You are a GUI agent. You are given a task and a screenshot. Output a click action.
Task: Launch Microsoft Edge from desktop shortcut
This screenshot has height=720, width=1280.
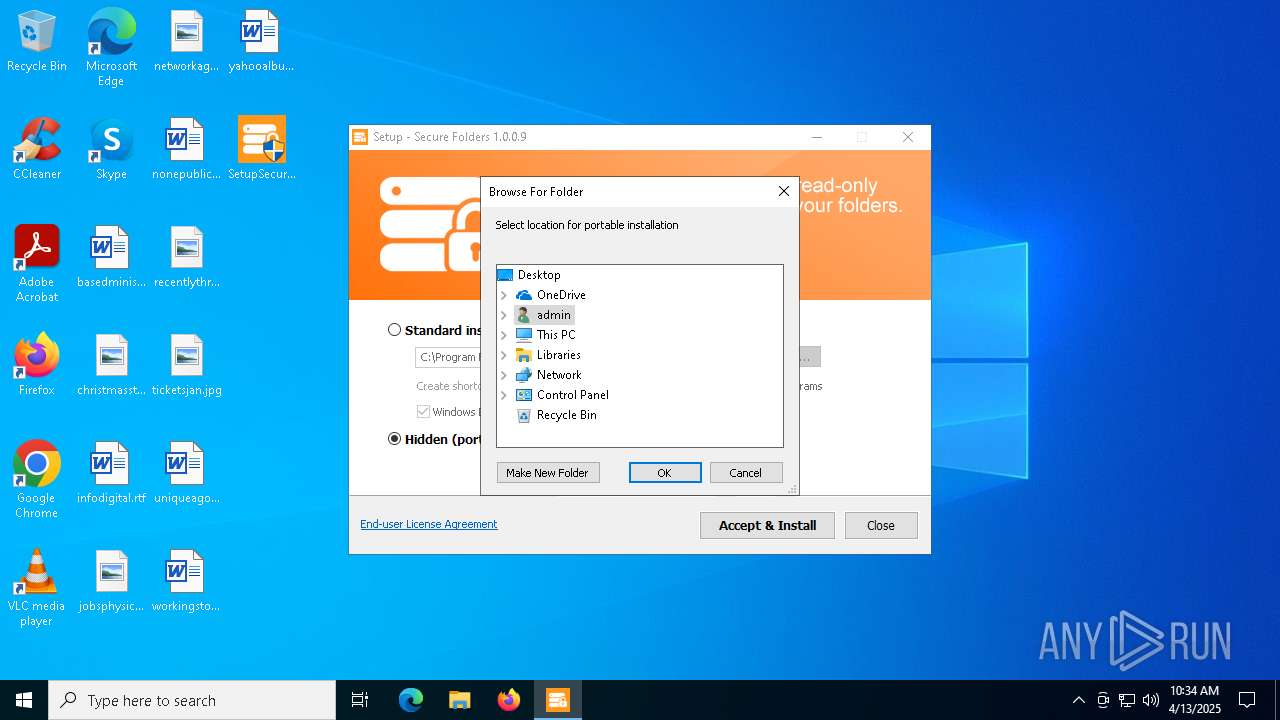tap(111, 48)
